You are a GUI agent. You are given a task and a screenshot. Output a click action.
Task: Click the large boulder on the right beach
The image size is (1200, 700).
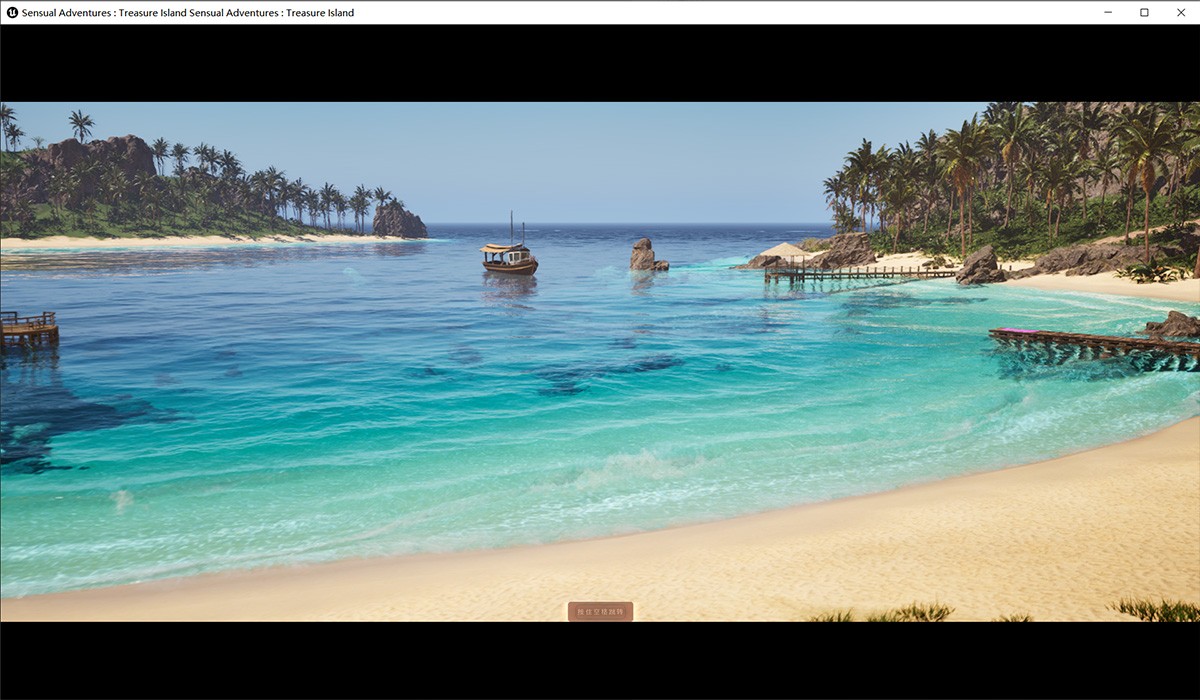coord(978,267)
